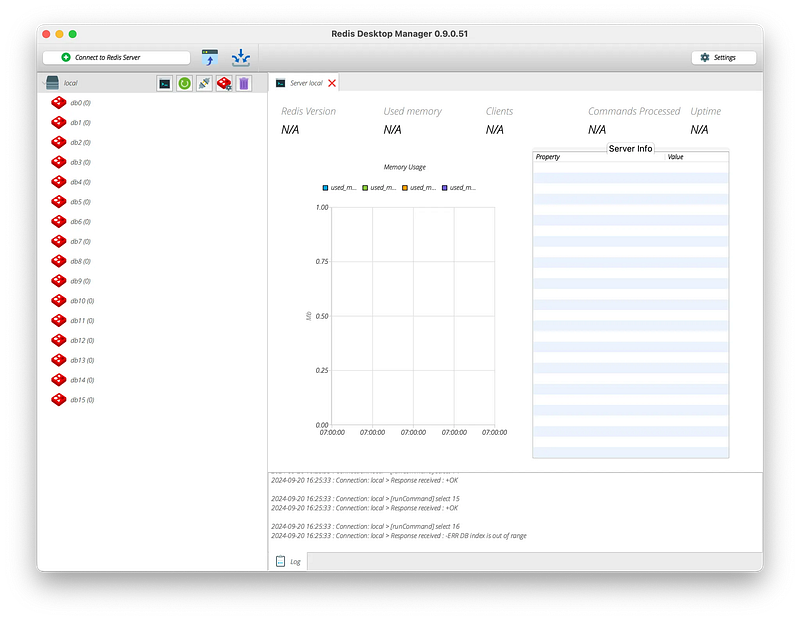800x620 pixels.
Task: Click green plus icon on Connect button
Action: (66, 58)
